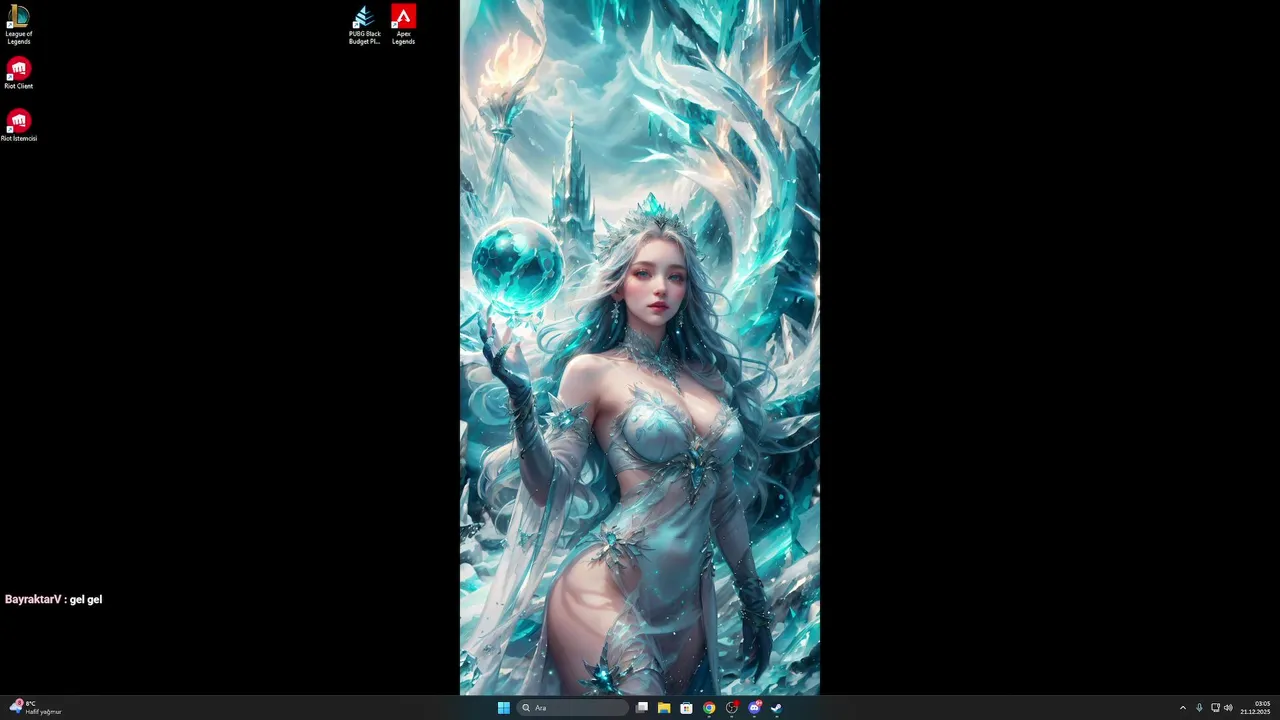
Task: Open network settings from the tray icon
Action: click(1215, 708)
